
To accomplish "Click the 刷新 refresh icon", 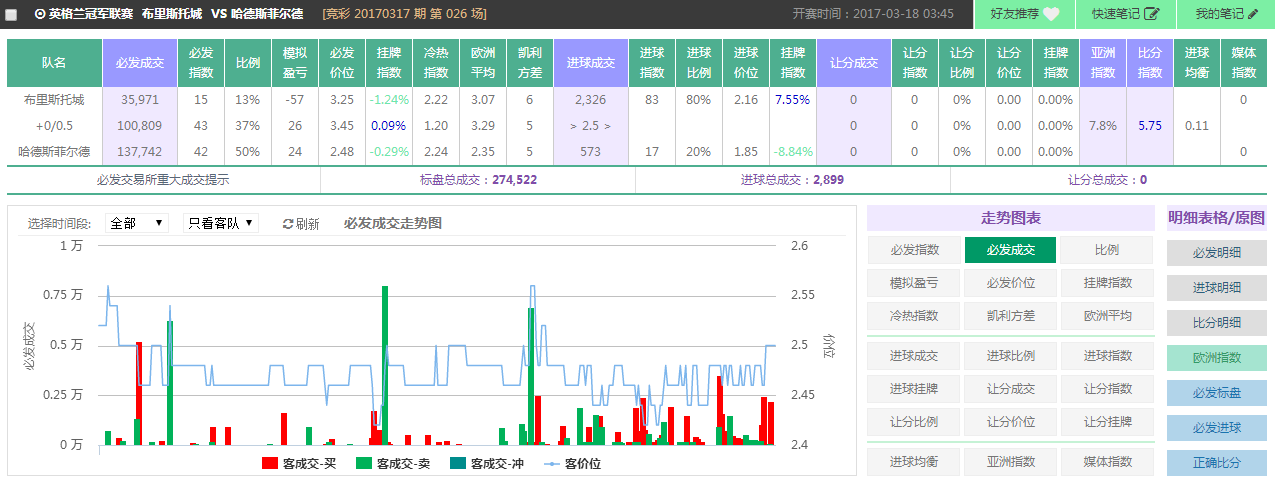I will [288, 224].
